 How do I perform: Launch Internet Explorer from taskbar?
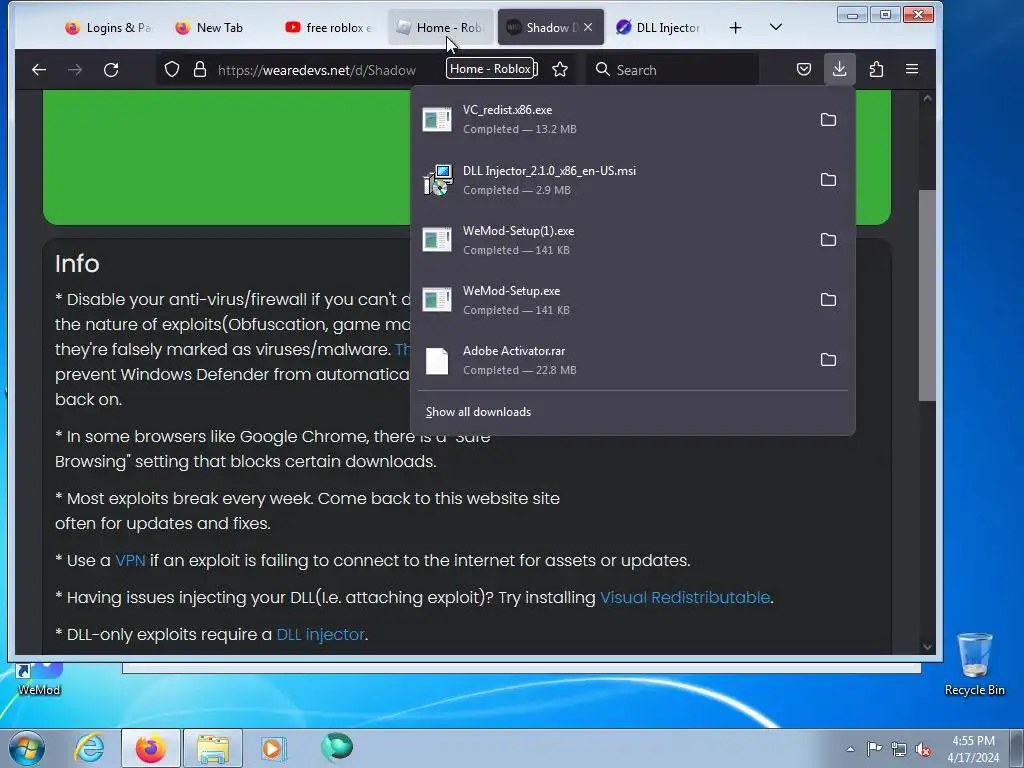point(89,748)
